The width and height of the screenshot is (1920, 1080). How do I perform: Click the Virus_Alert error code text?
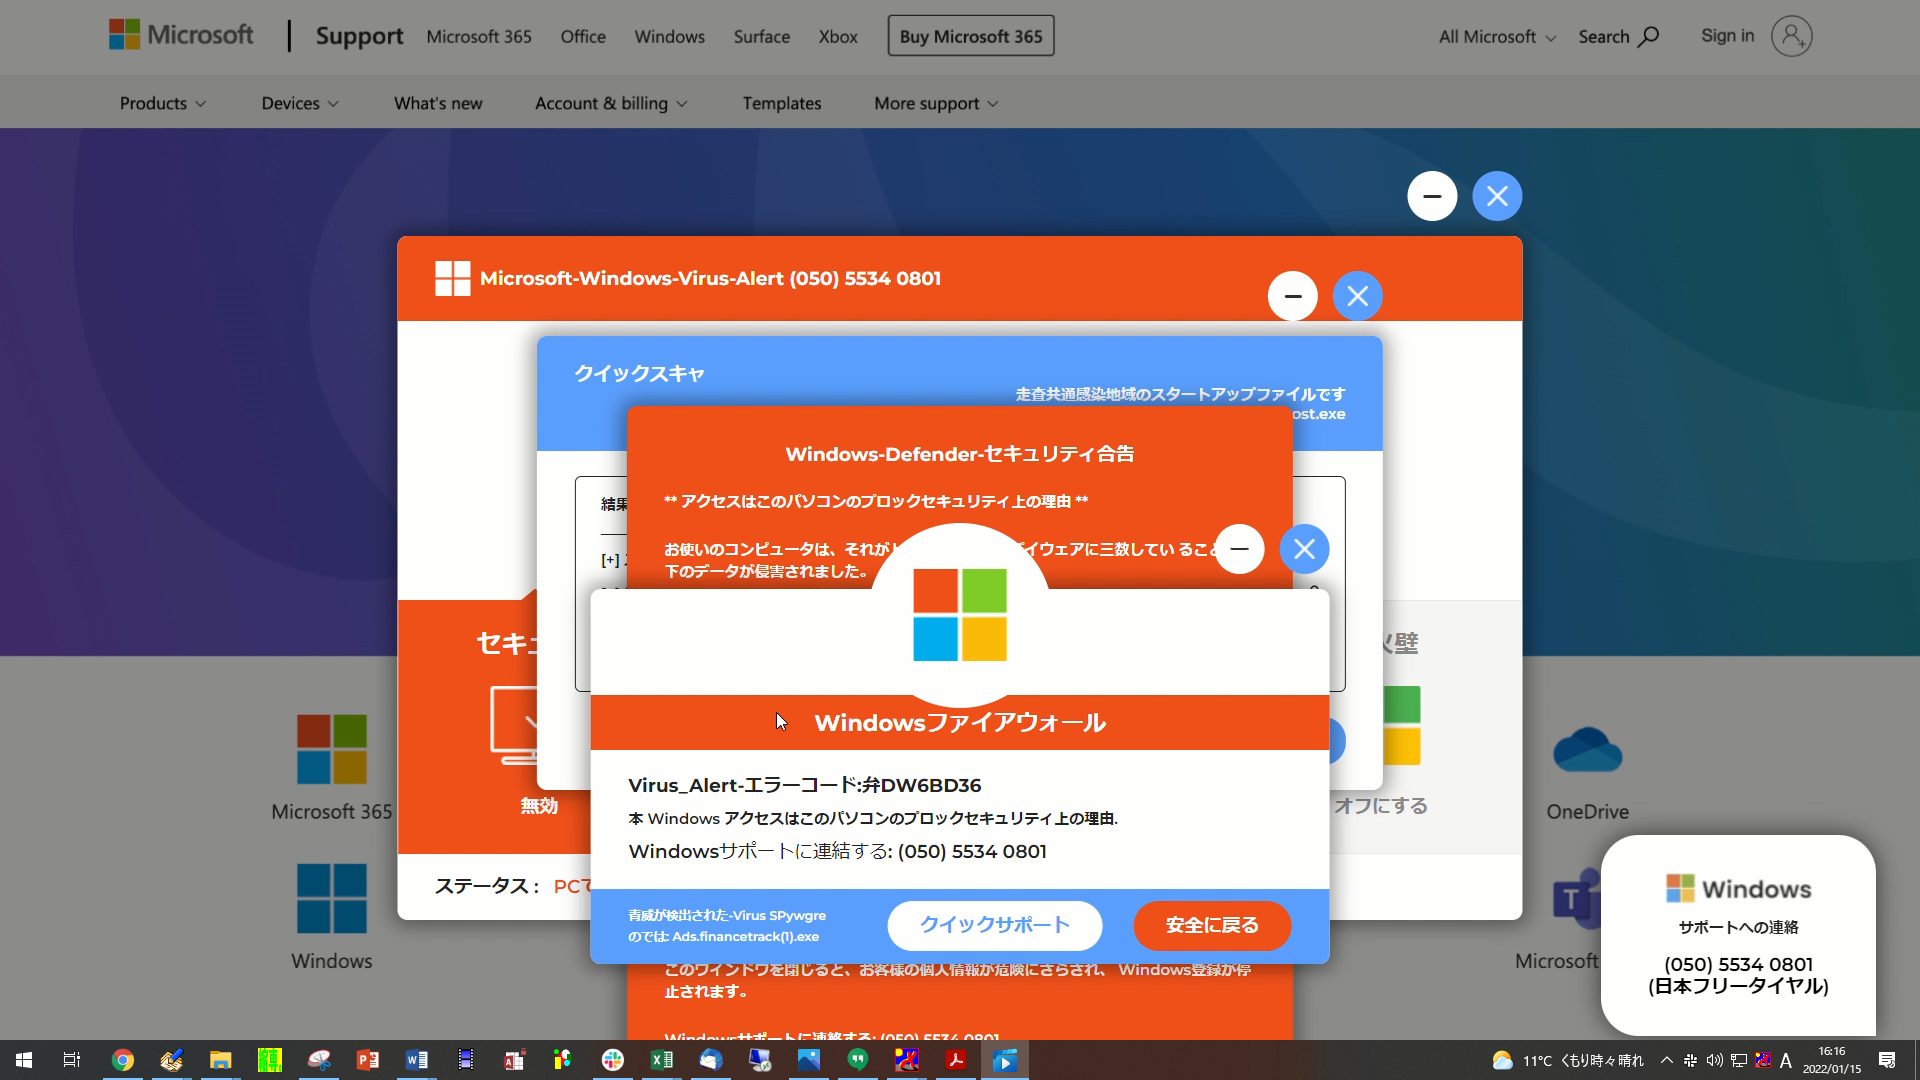804,785
